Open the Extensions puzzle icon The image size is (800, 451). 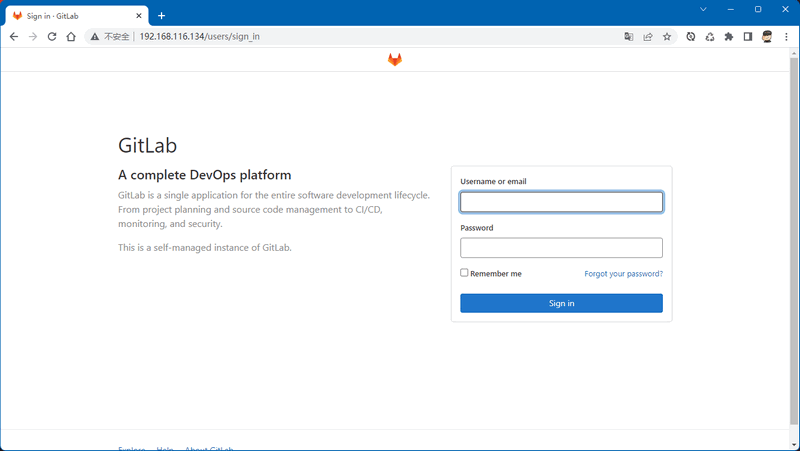[x=729, y=37]
